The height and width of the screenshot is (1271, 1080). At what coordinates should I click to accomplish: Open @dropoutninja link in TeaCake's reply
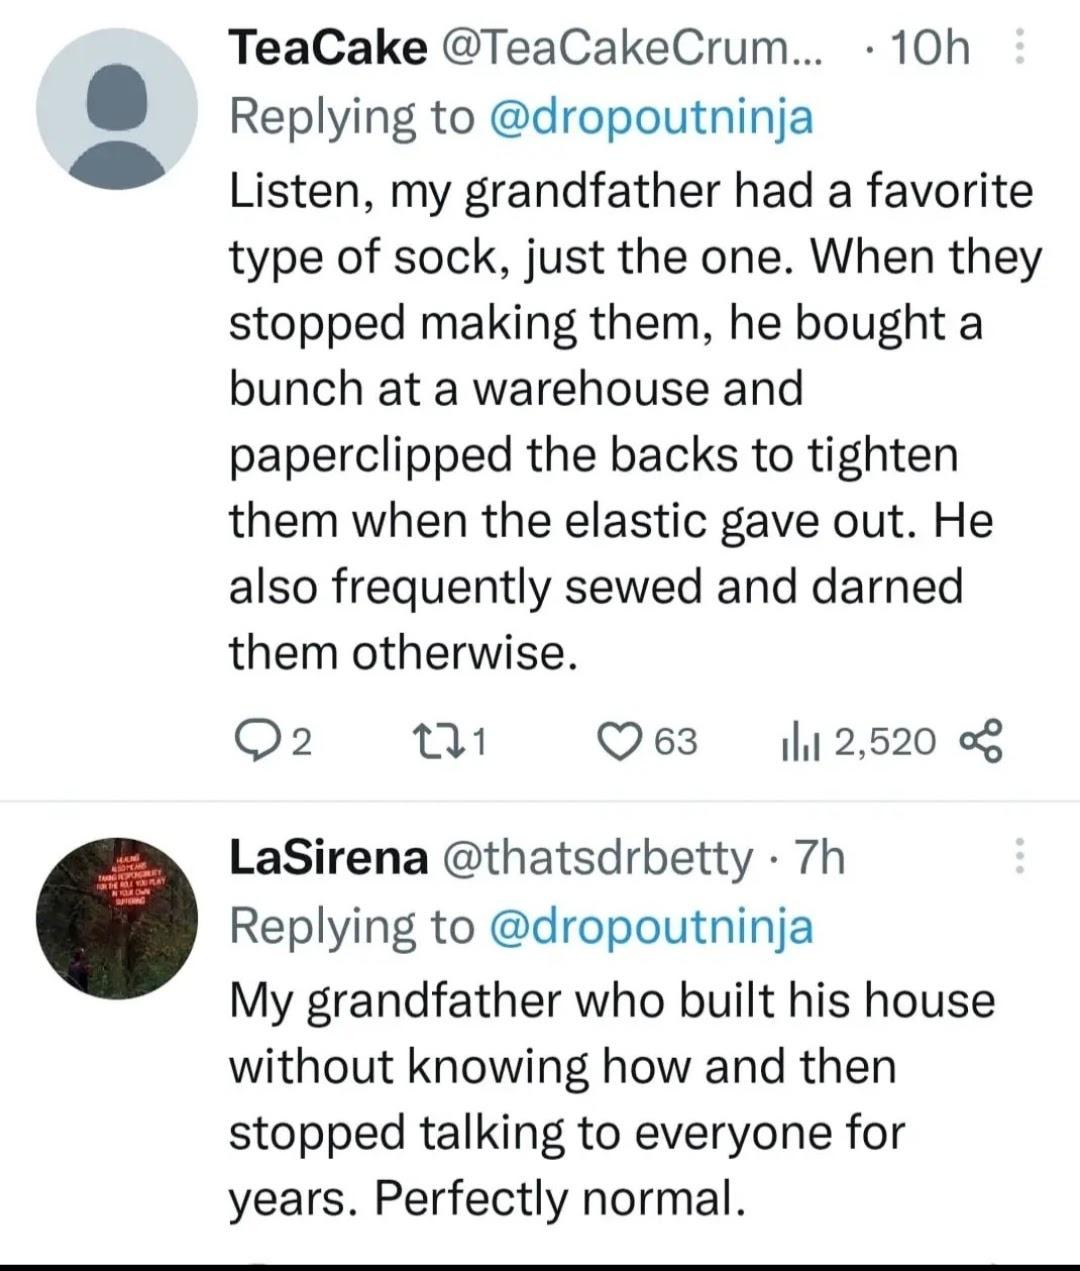click(x=651, y=117)
